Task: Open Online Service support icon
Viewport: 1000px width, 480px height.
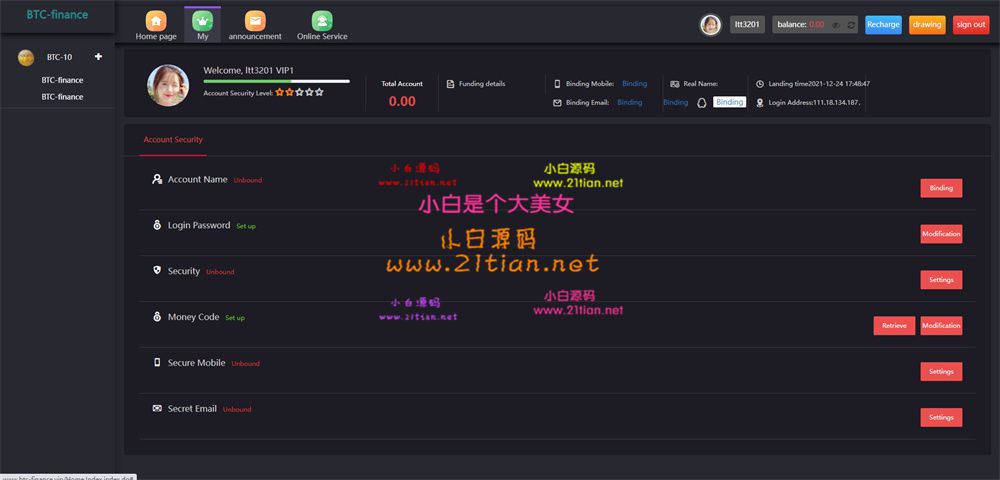Action: 322,21
